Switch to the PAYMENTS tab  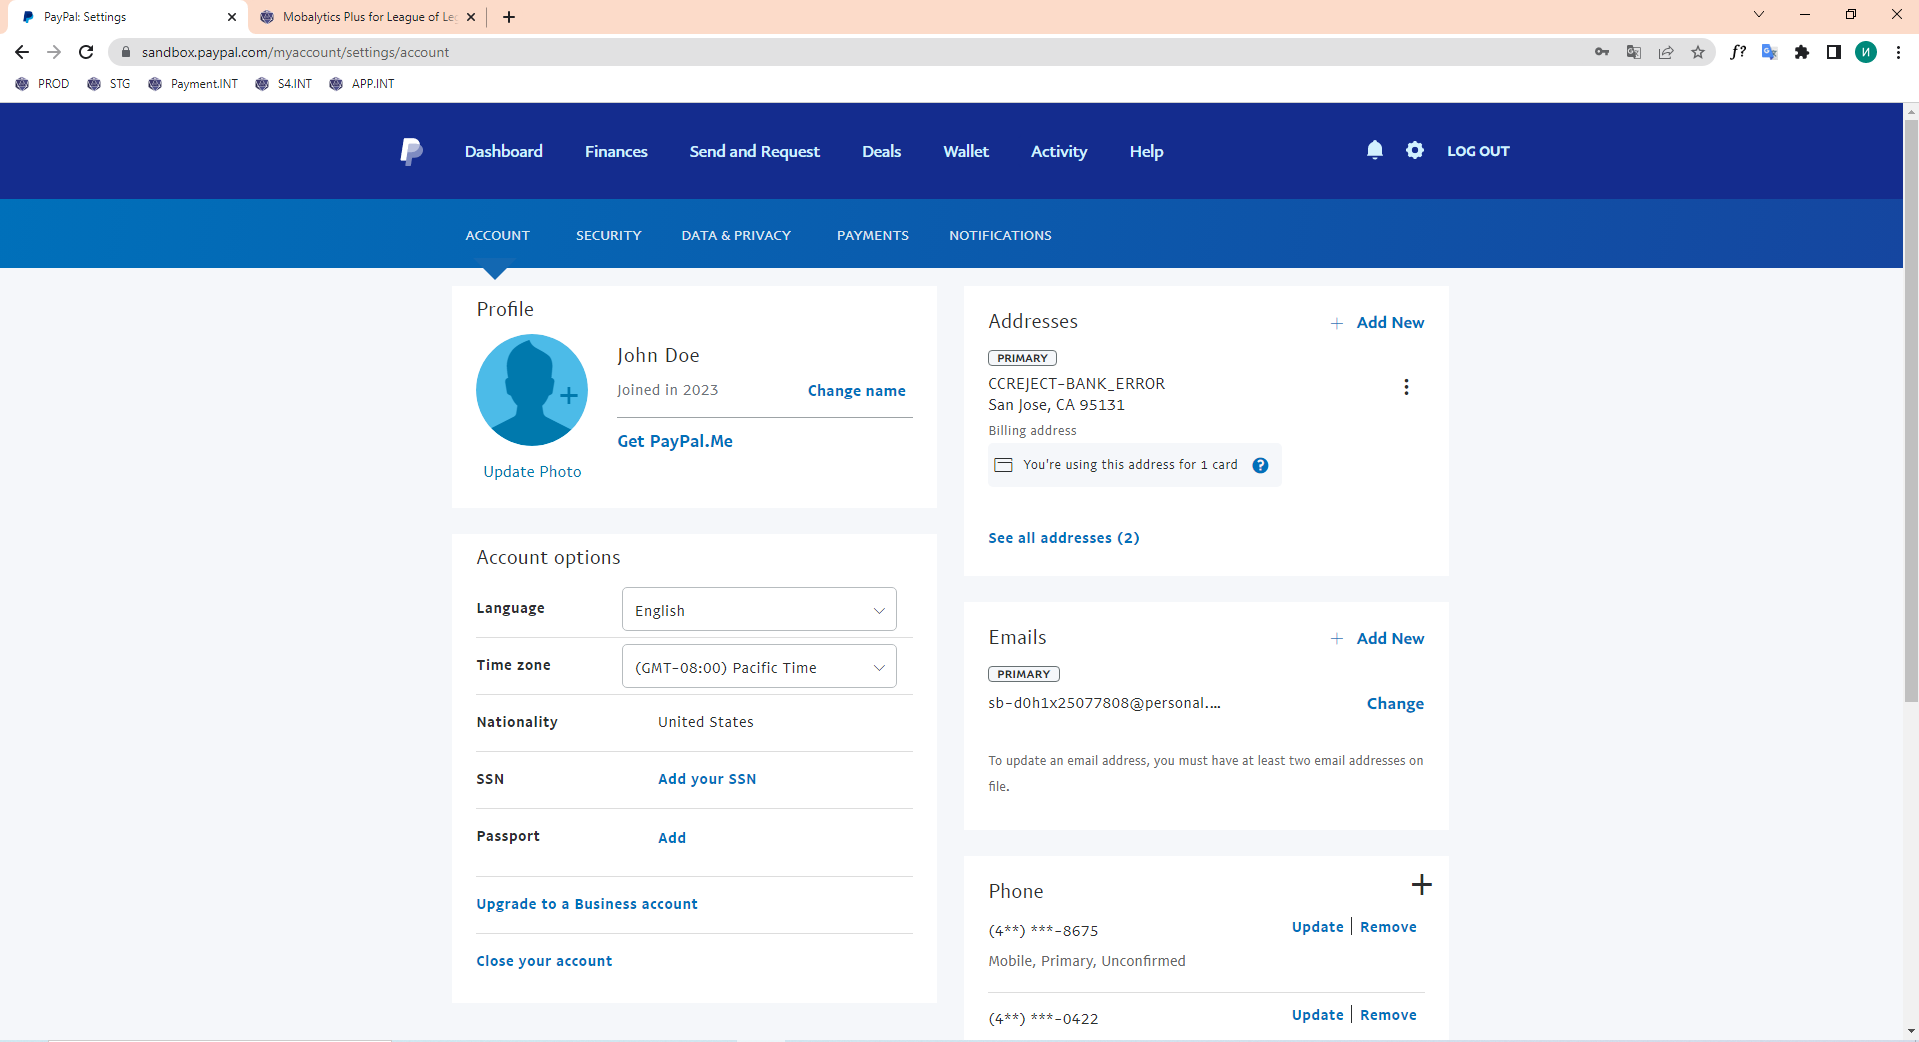[x=872, y=235]
